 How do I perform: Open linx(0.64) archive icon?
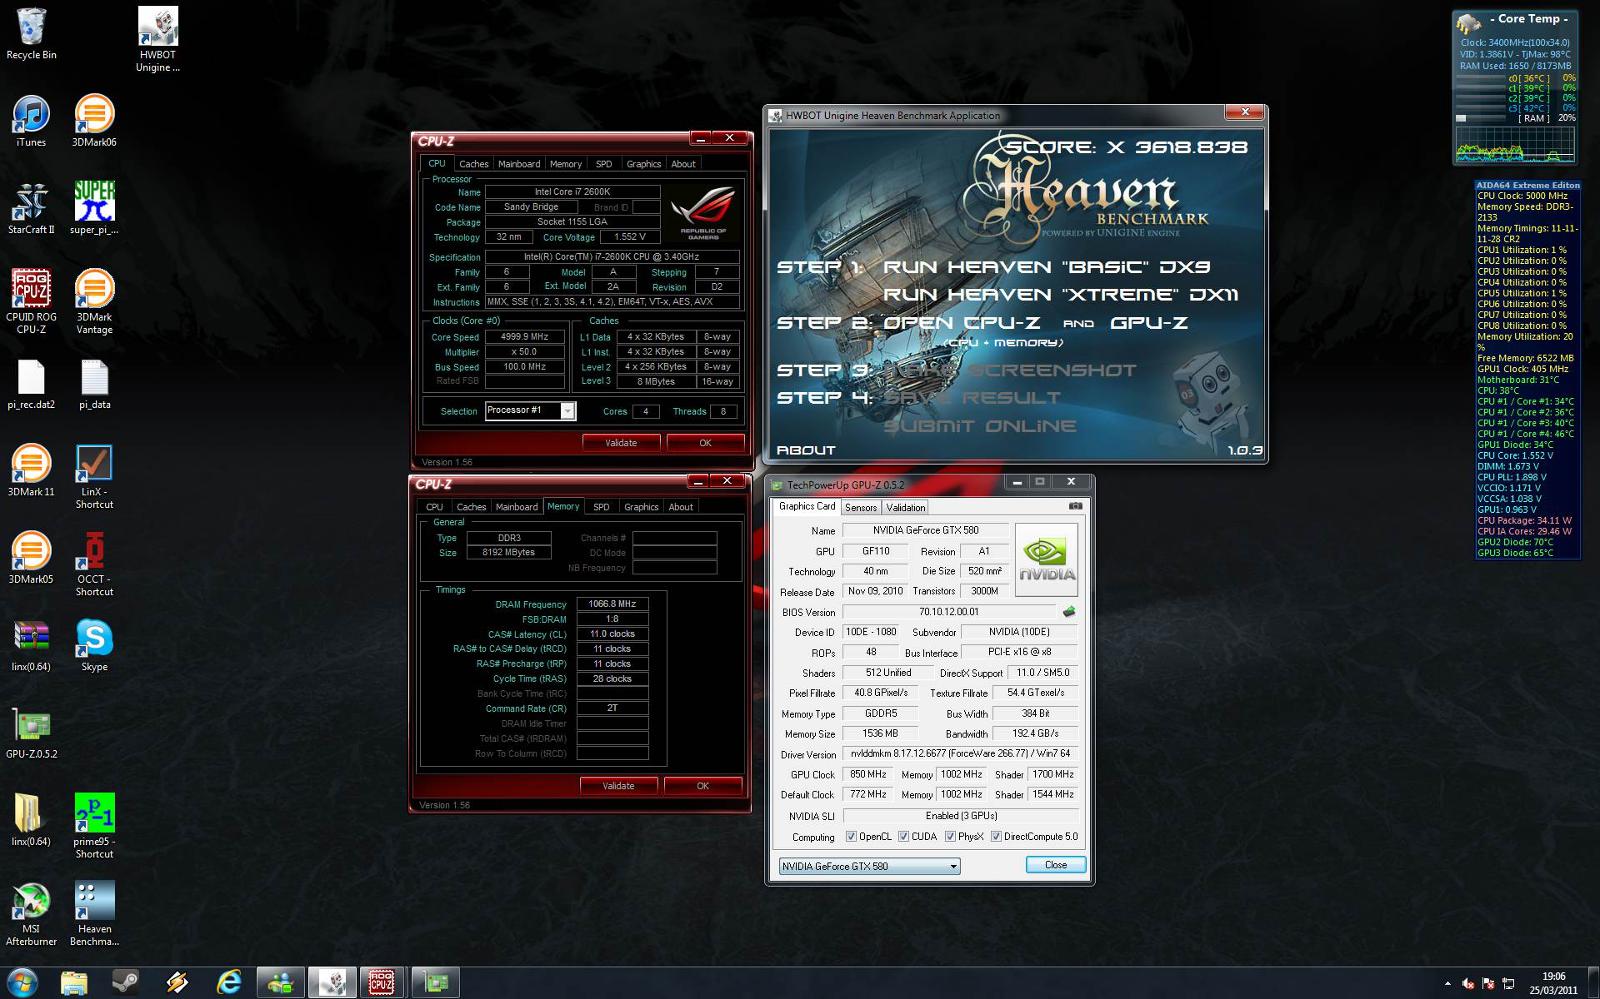[31, 645]
